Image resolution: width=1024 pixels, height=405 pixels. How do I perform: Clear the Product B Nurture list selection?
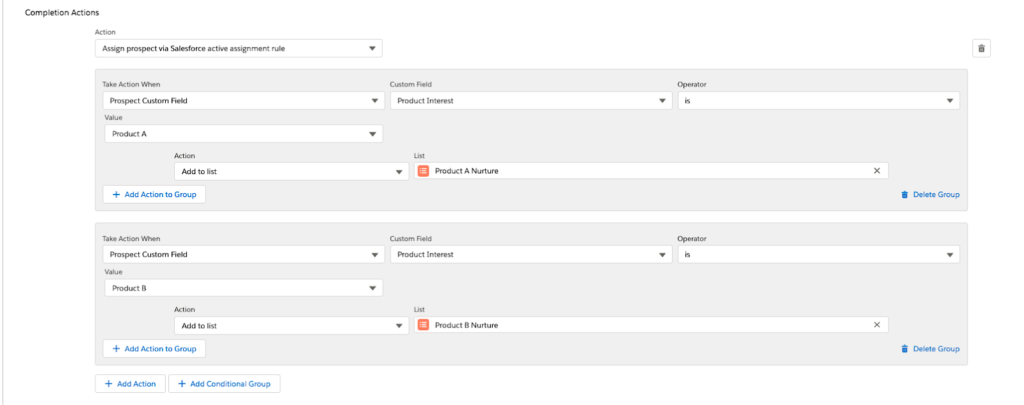point(877,325)
